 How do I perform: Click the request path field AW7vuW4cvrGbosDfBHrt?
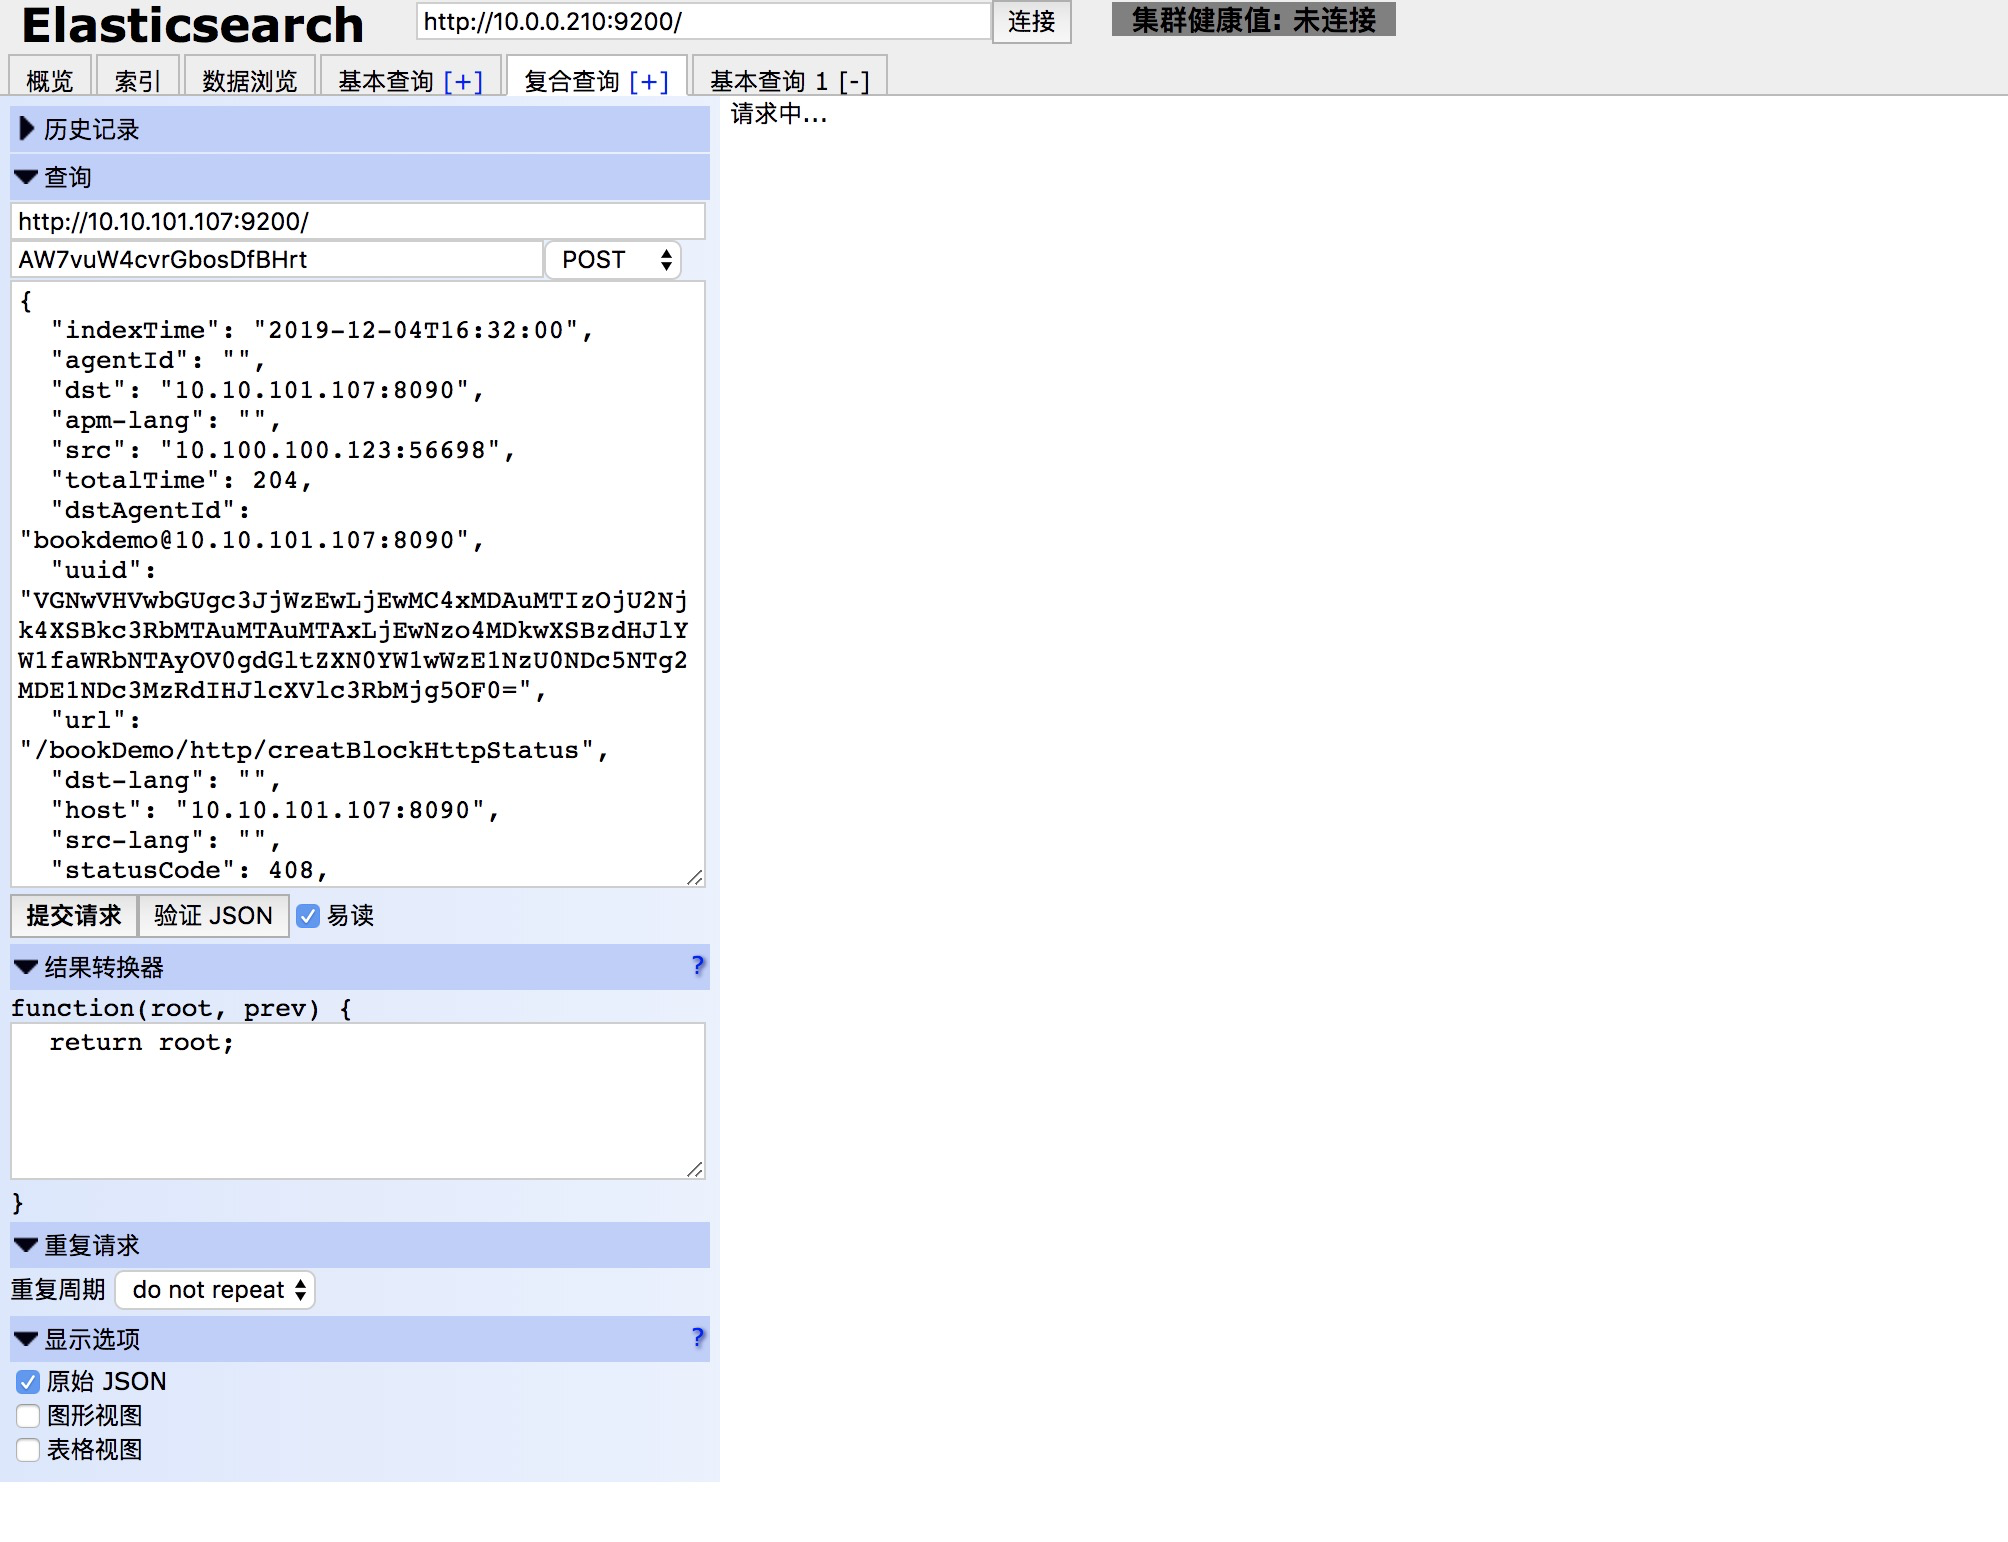point(277,259)
